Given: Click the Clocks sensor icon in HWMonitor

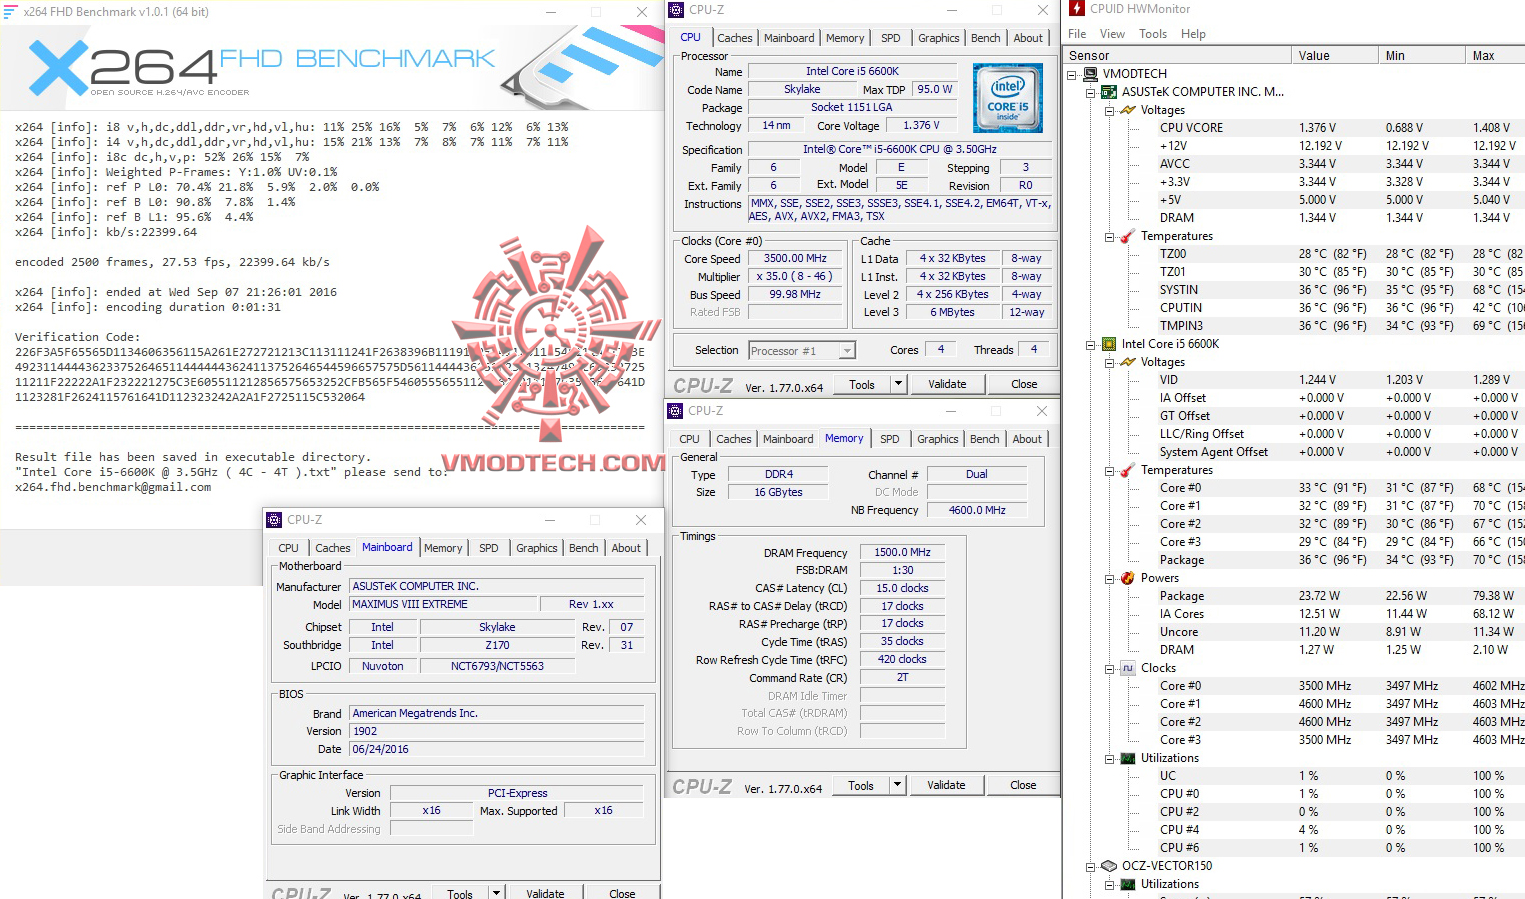Looking at the screenshot, I should 1127,667.
